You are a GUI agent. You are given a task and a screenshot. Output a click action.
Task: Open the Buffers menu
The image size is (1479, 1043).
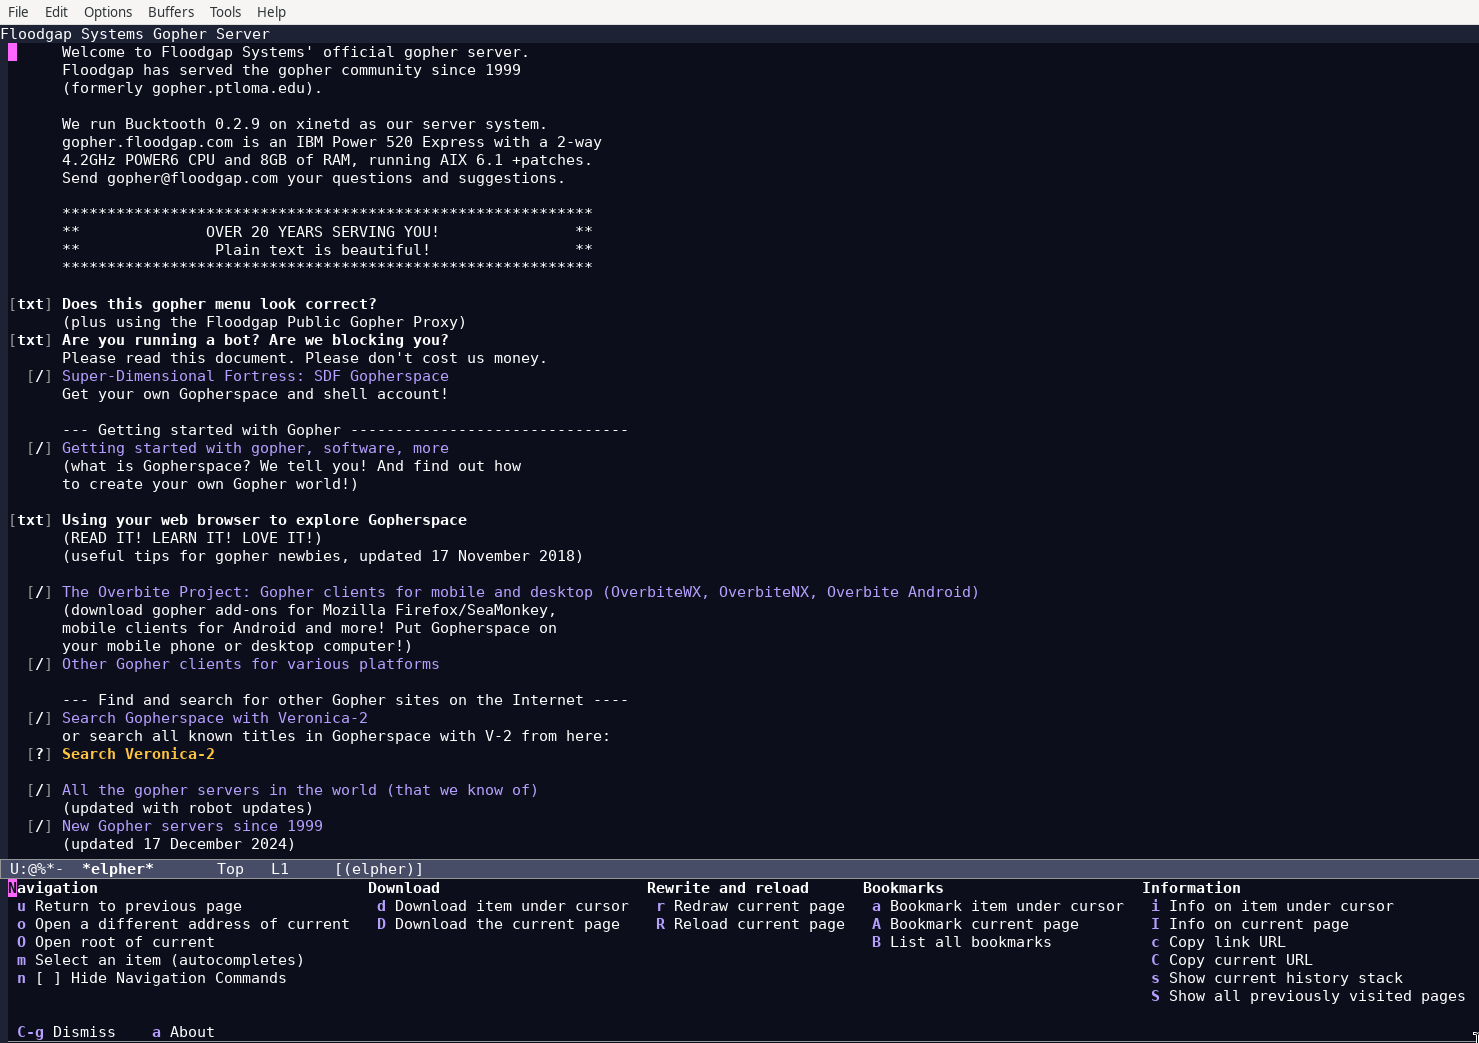coord(171,12)
